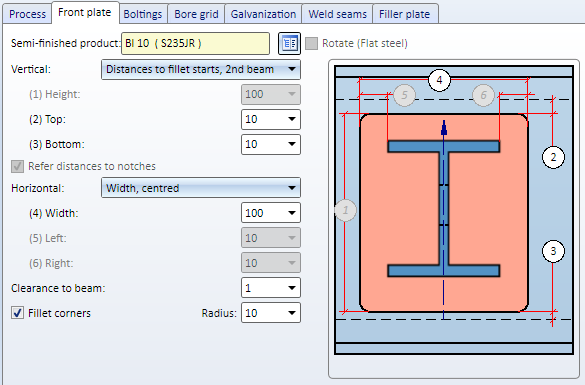Open the Horizontal Width, centred dropdown

point(201,188)
